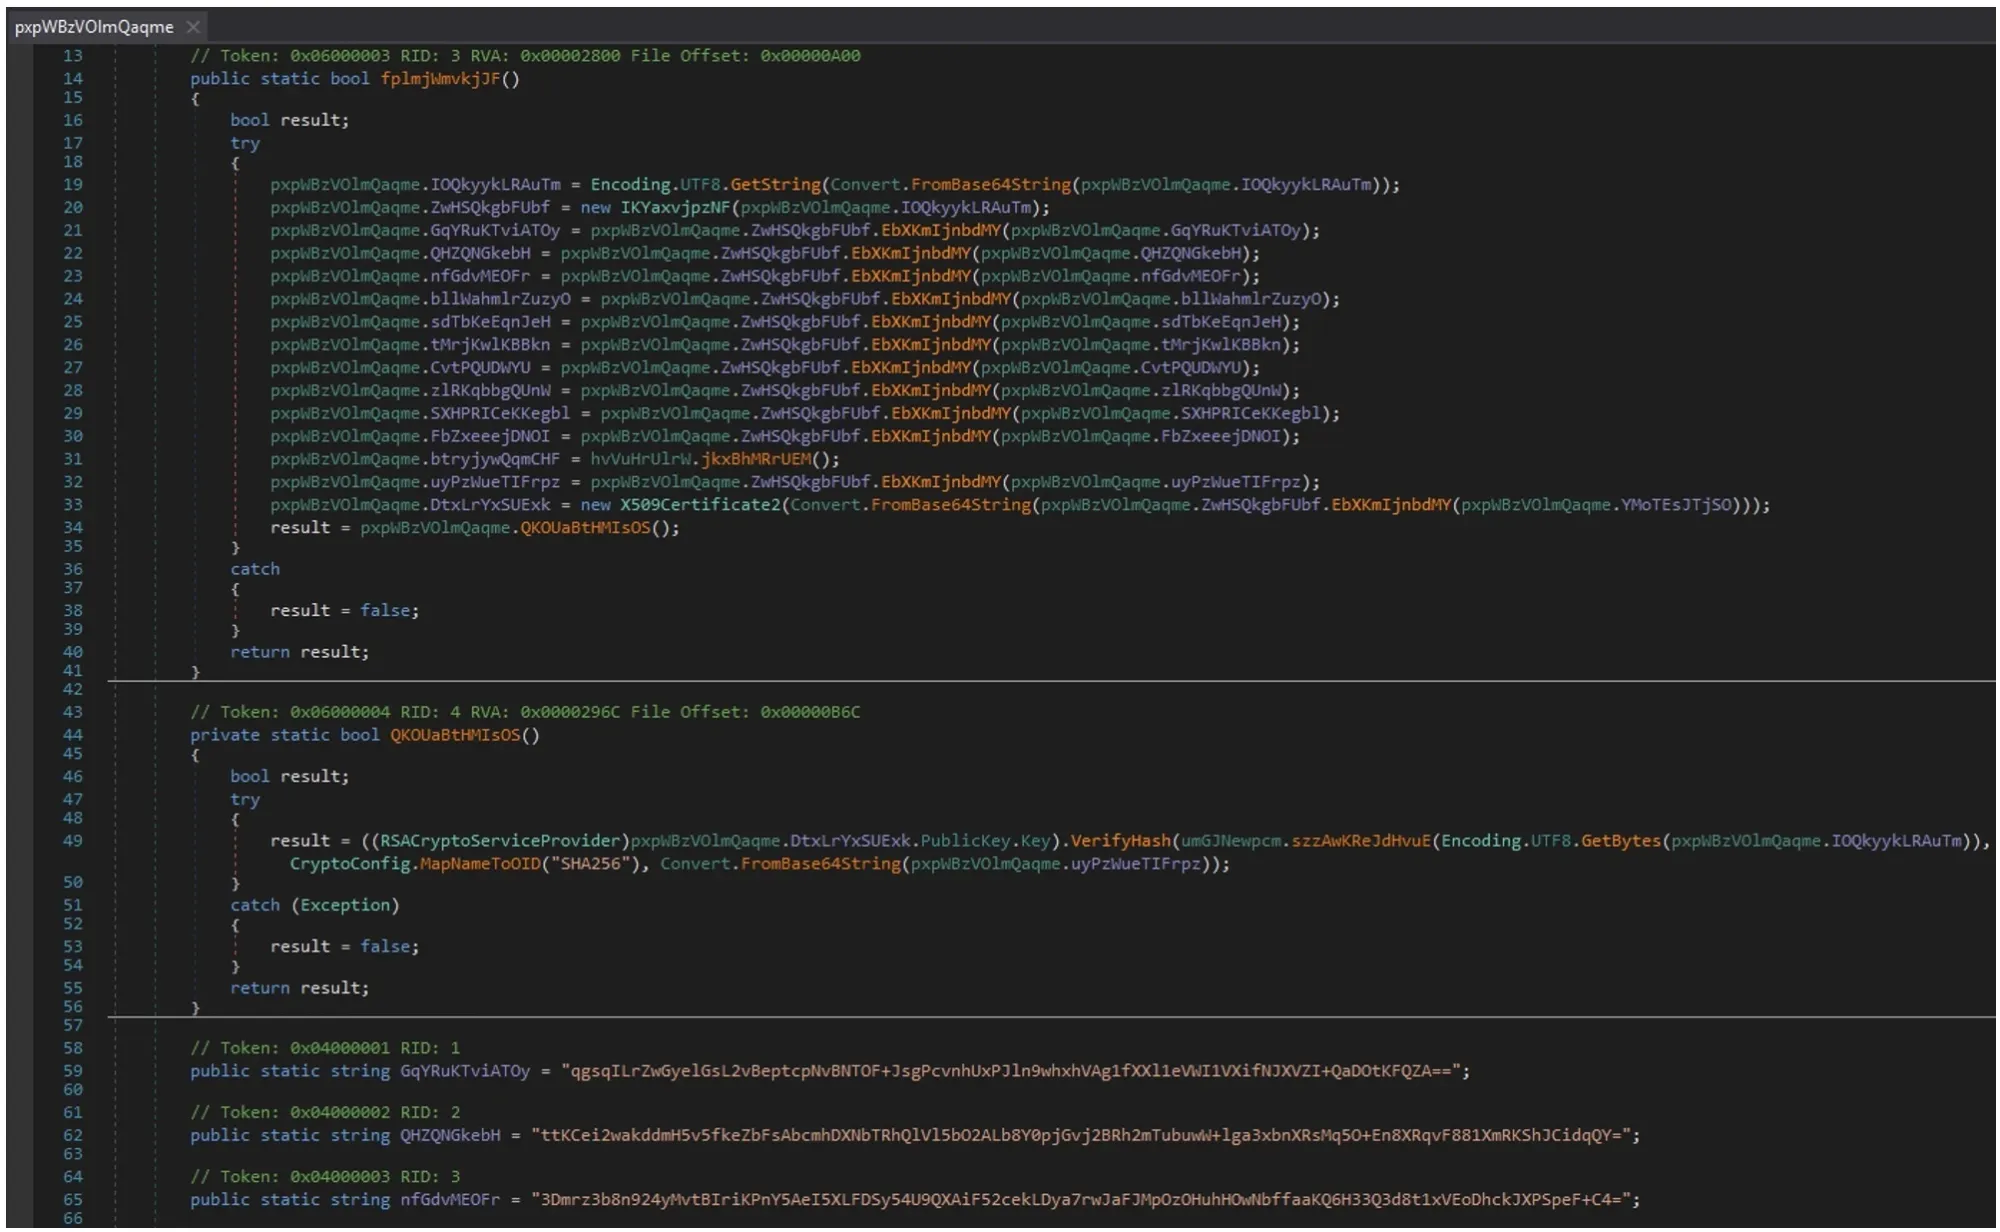
Task: Click the QKOUaBtHMIsOS call on line 34
Action: click(x=585, y=528)
